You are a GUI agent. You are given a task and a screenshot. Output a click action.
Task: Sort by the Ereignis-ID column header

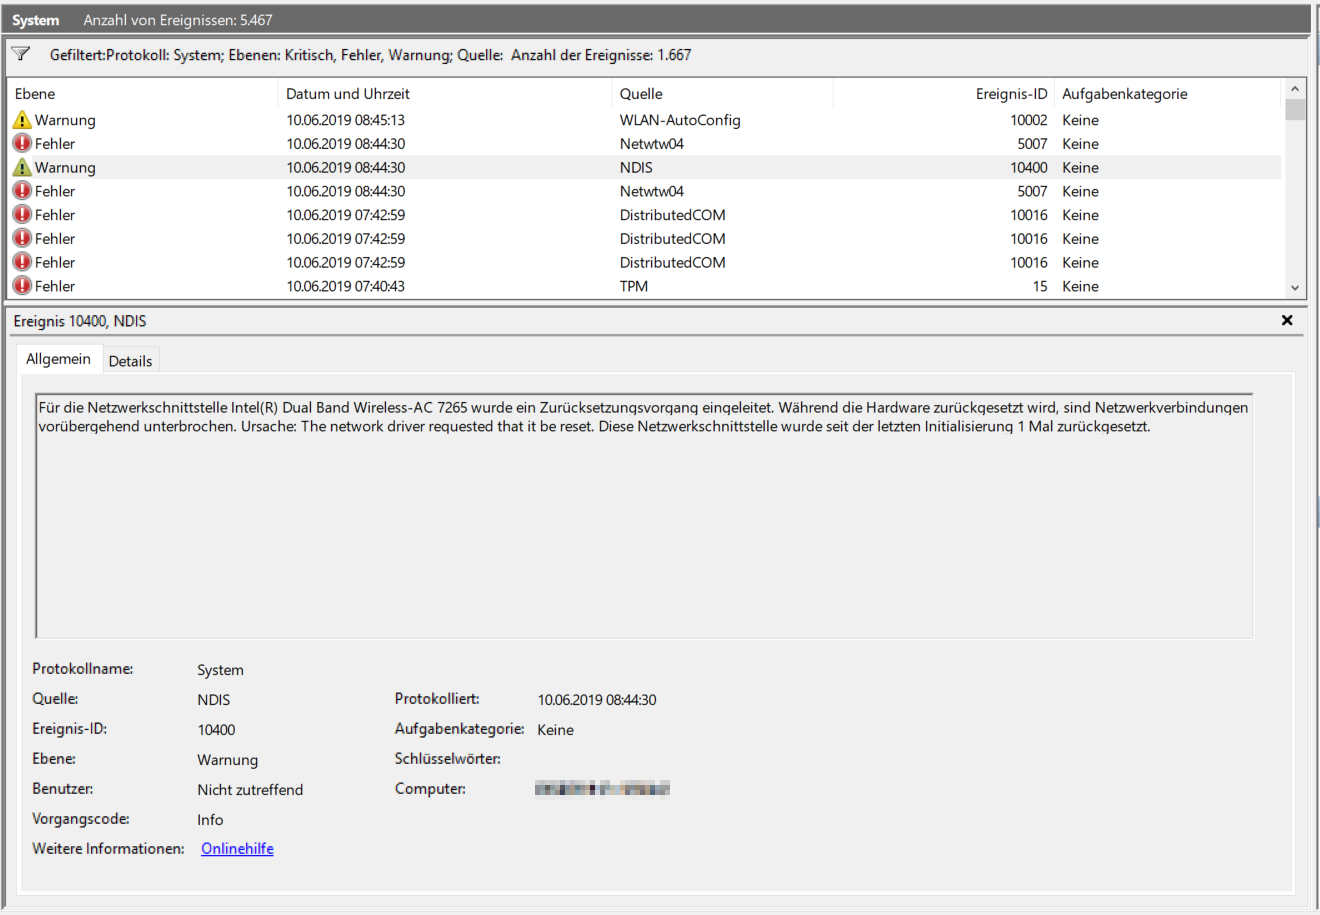coord(944,94)
